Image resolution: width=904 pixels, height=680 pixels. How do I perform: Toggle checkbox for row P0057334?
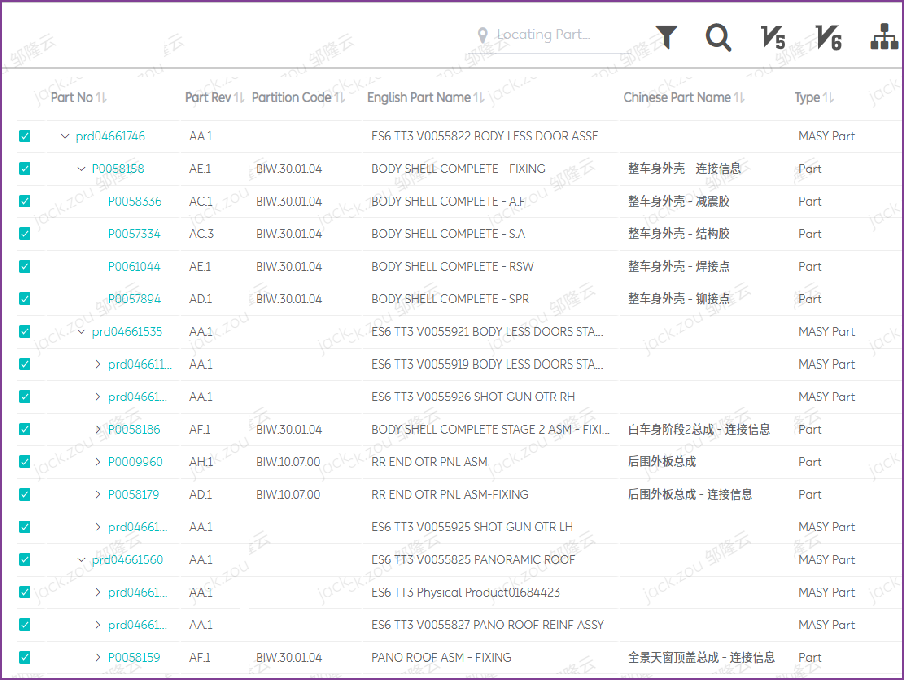pos(25,234)
